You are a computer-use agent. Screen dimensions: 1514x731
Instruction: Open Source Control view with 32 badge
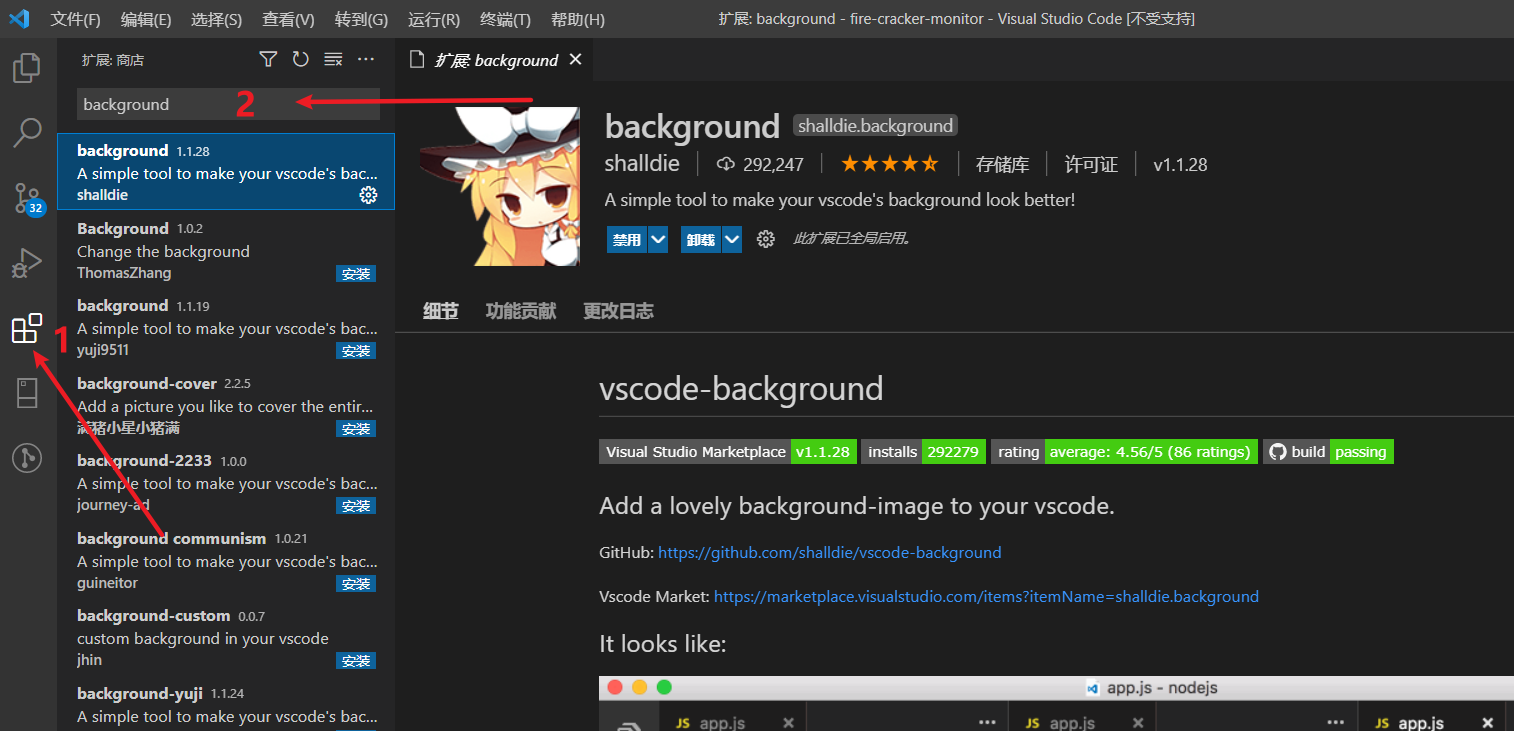click(27, 198)
